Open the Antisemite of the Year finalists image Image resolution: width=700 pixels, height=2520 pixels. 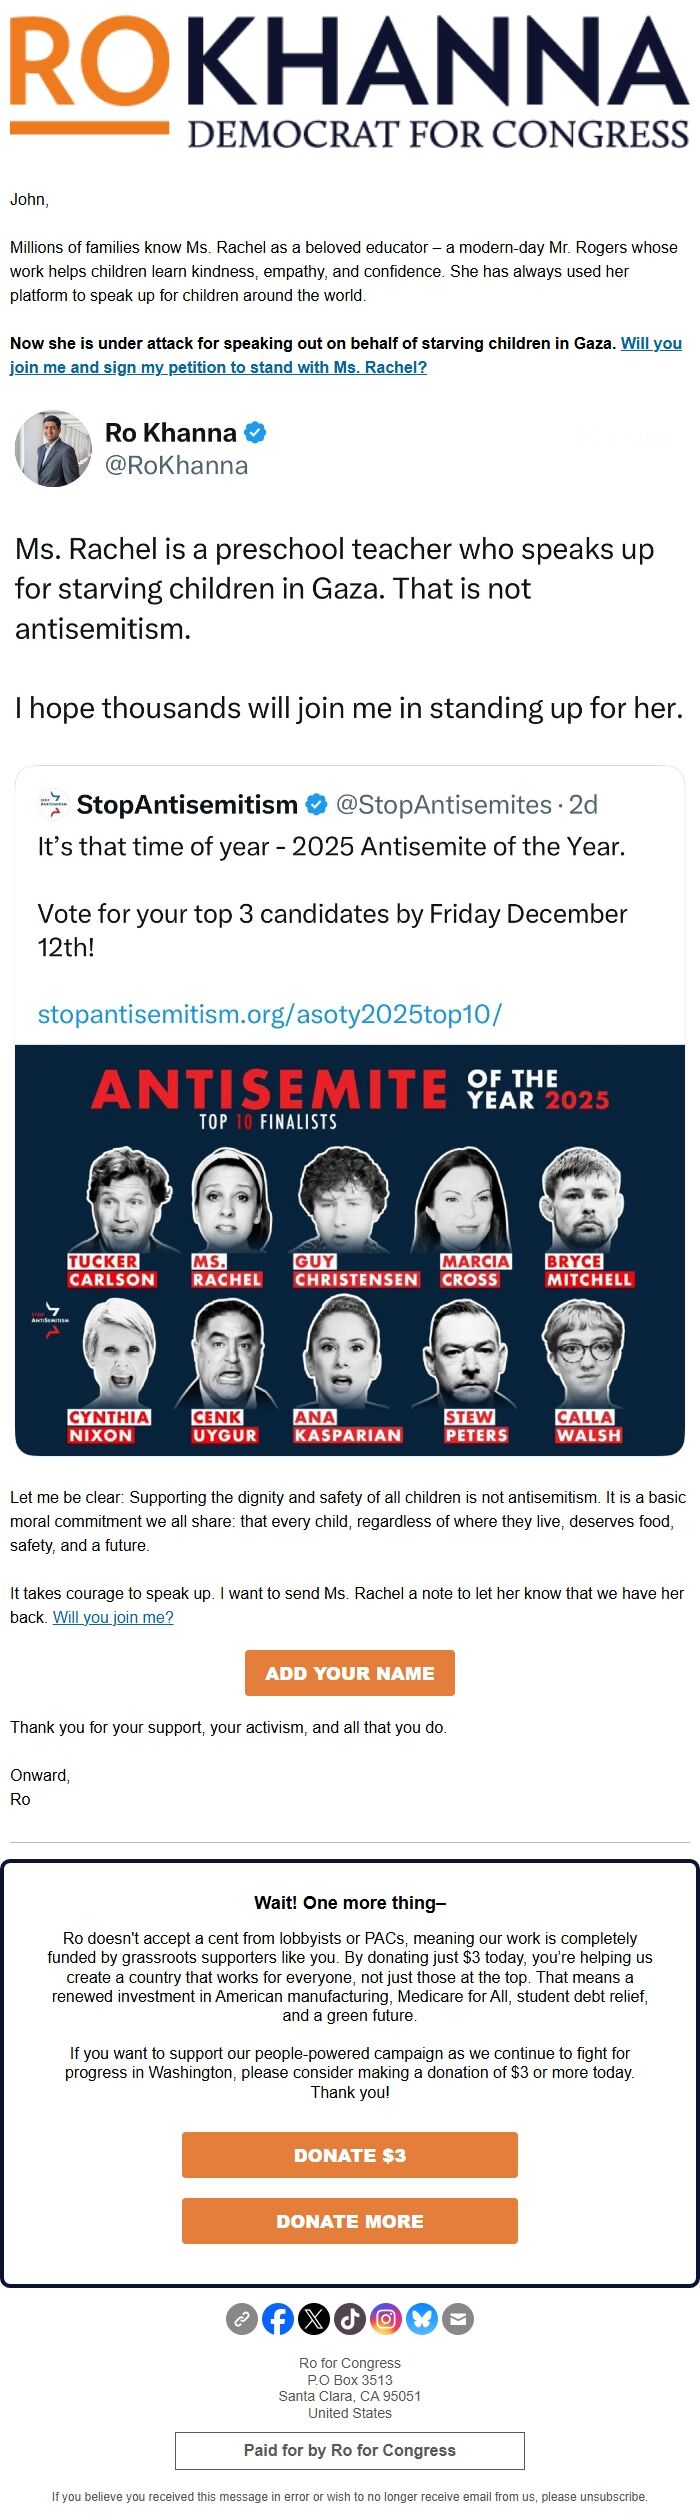(350, 1250)
